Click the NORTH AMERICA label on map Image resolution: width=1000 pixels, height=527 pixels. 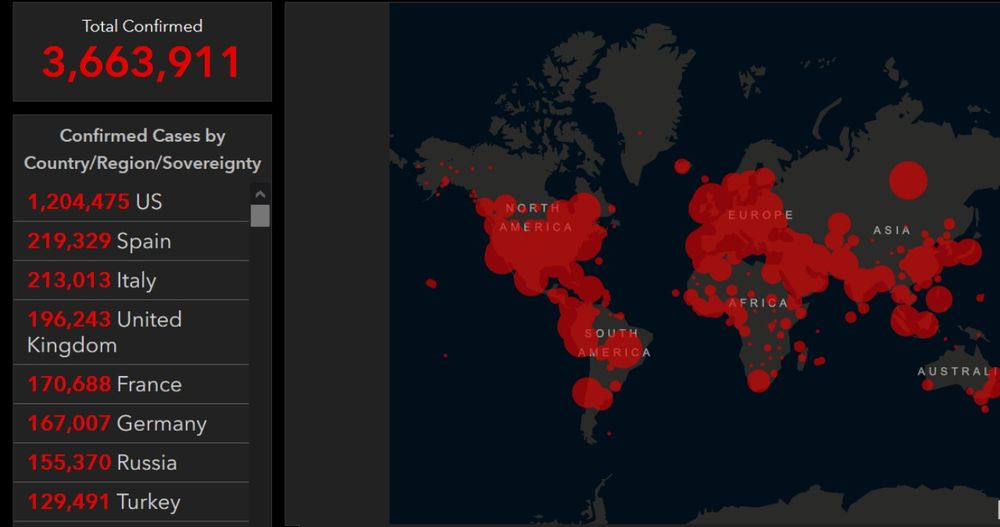point(536,218)
